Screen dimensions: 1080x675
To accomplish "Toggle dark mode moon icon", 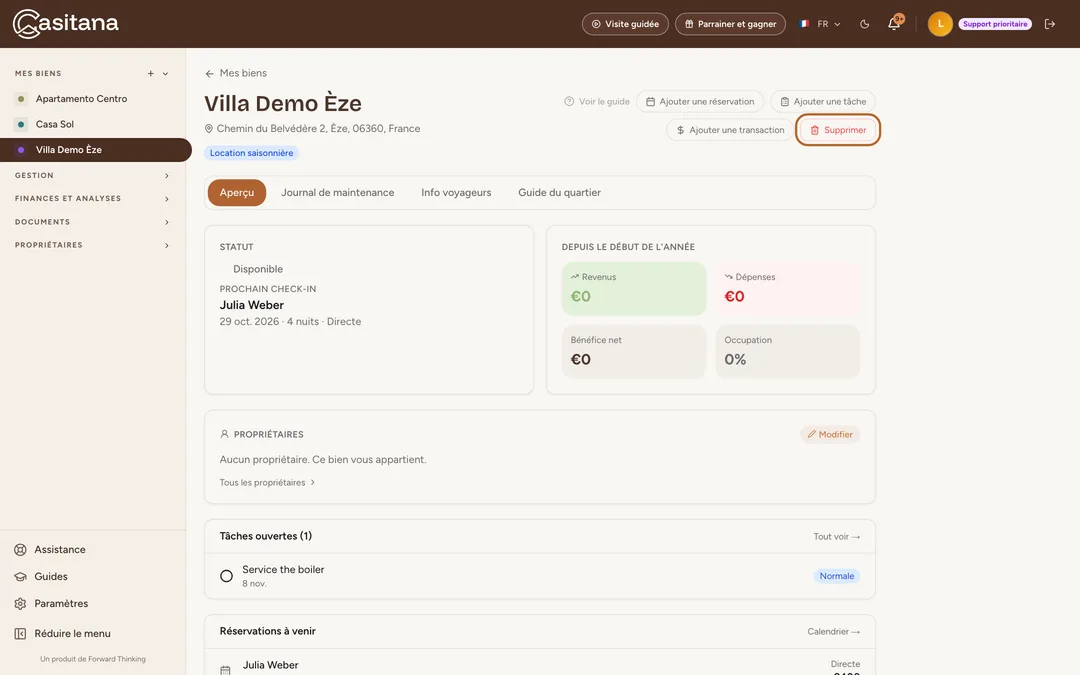I will point(864,24).
